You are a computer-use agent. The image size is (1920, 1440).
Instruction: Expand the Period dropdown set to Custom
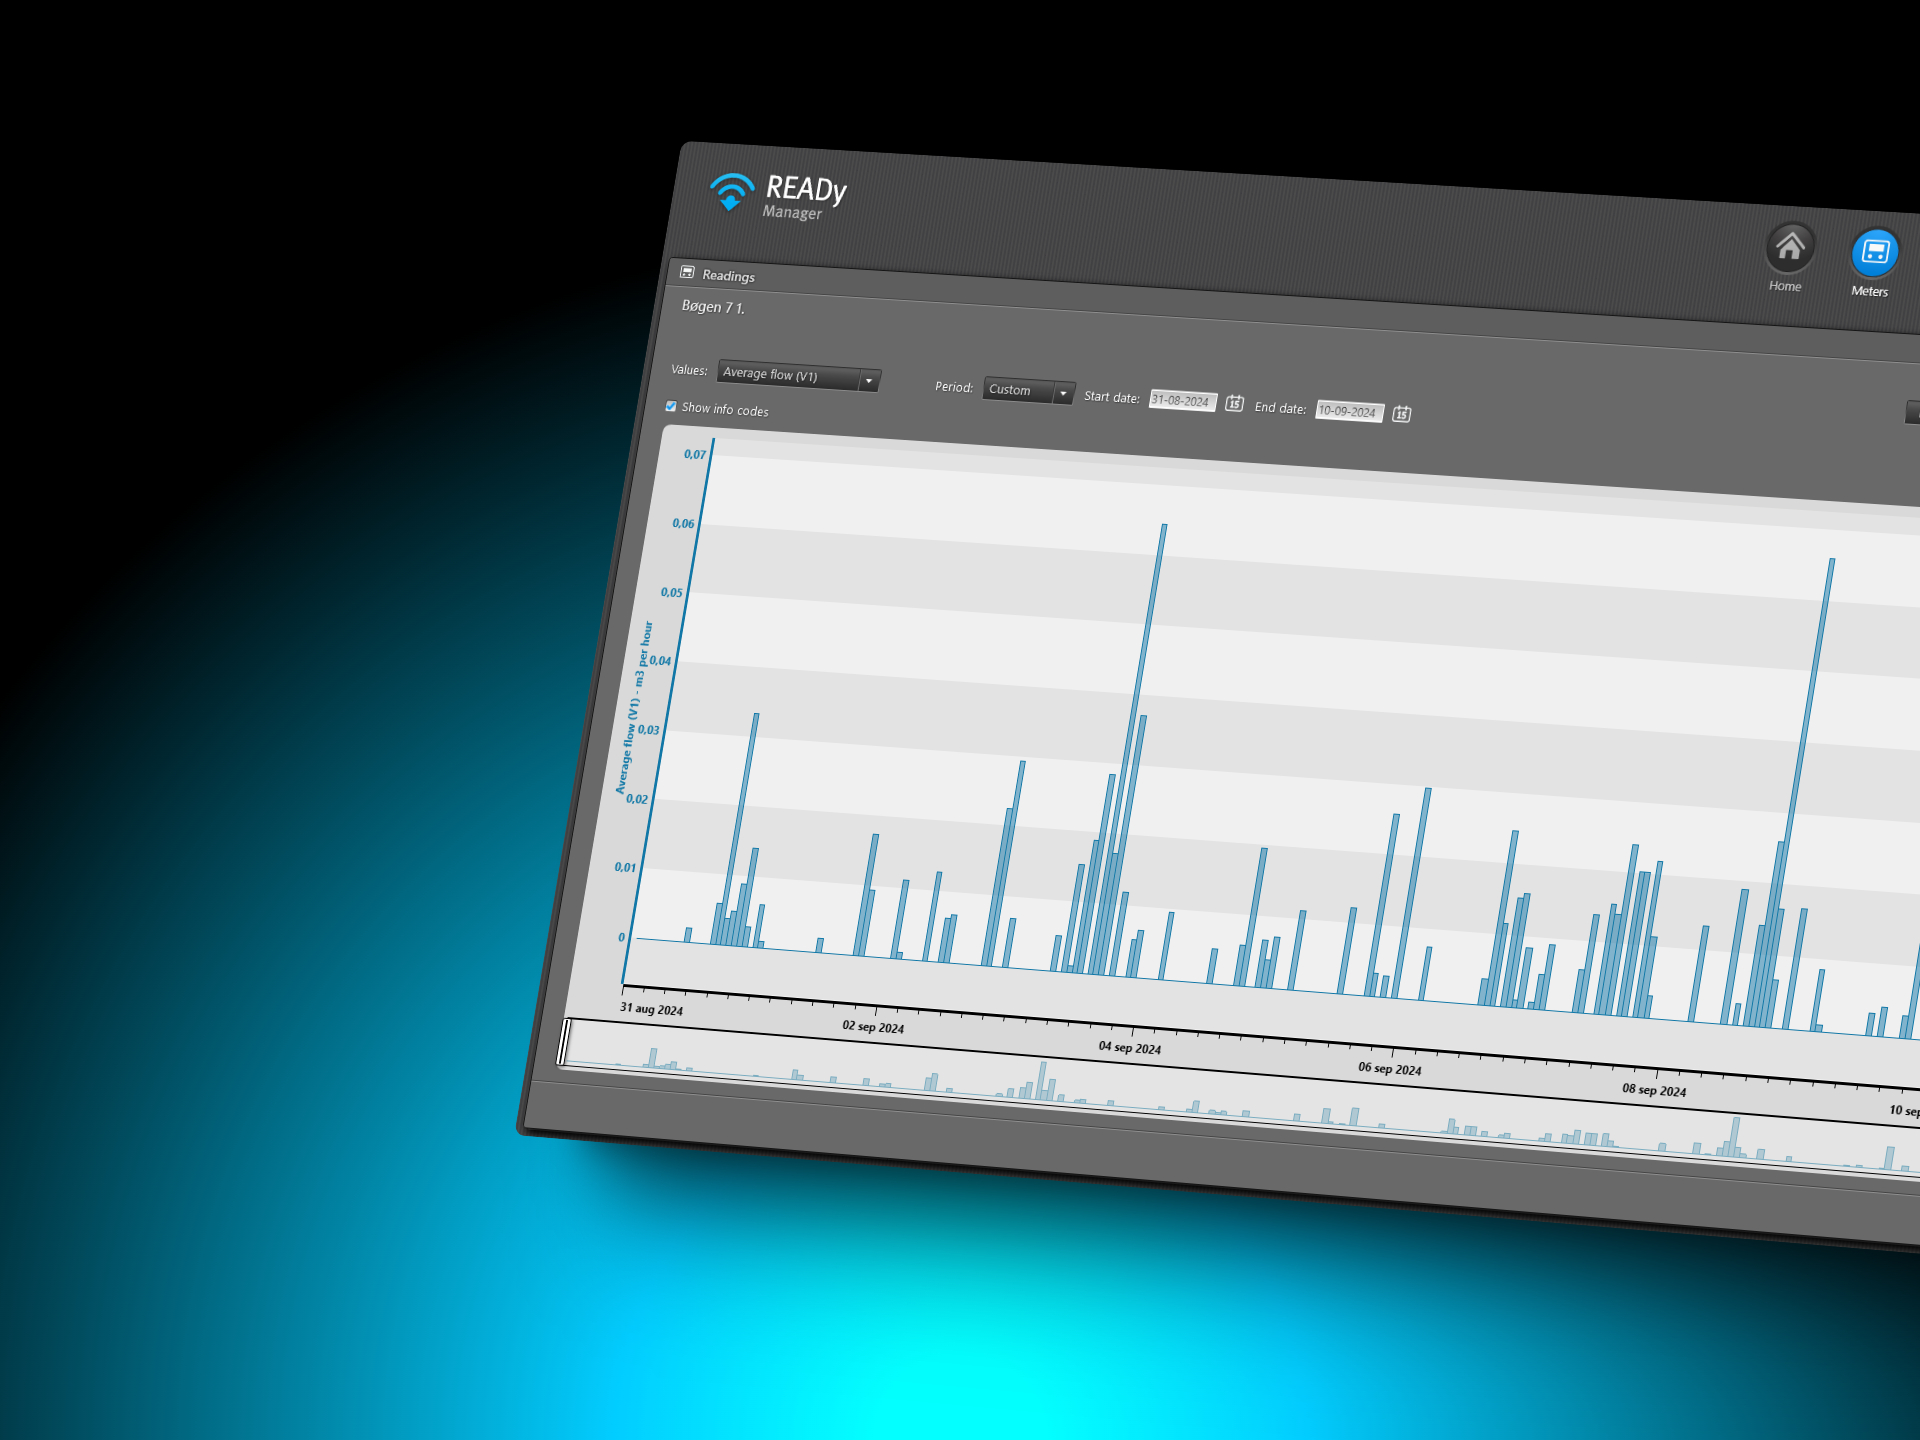click(x=1028, y=391)
